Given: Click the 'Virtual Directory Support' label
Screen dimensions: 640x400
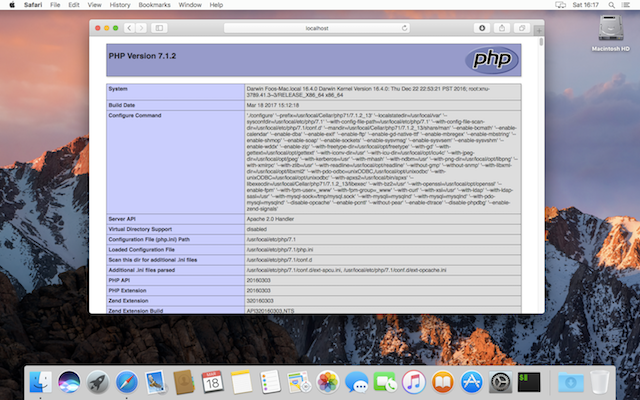Looking at the screenshot, I should [140, 229].
